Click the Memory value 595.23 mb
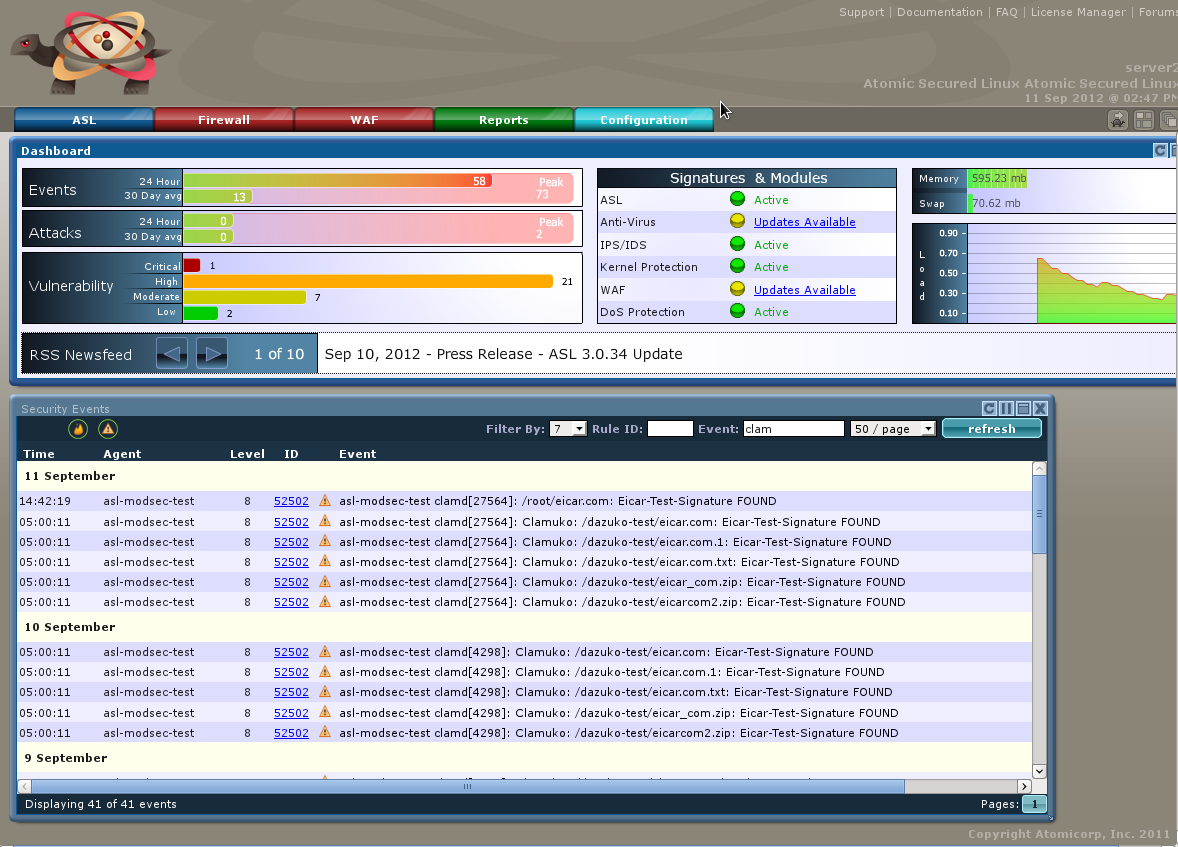 (999, 178)
